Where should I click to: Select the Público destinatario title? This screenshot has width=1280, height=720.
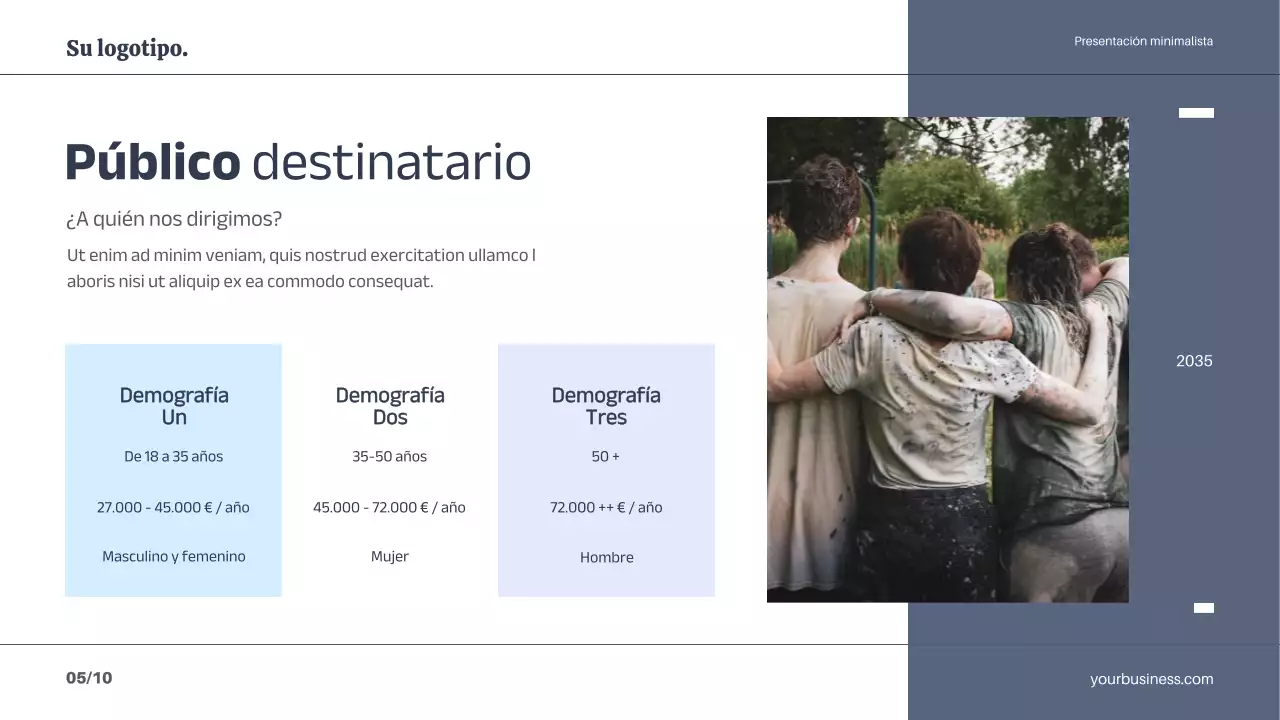tap(297, 162)
